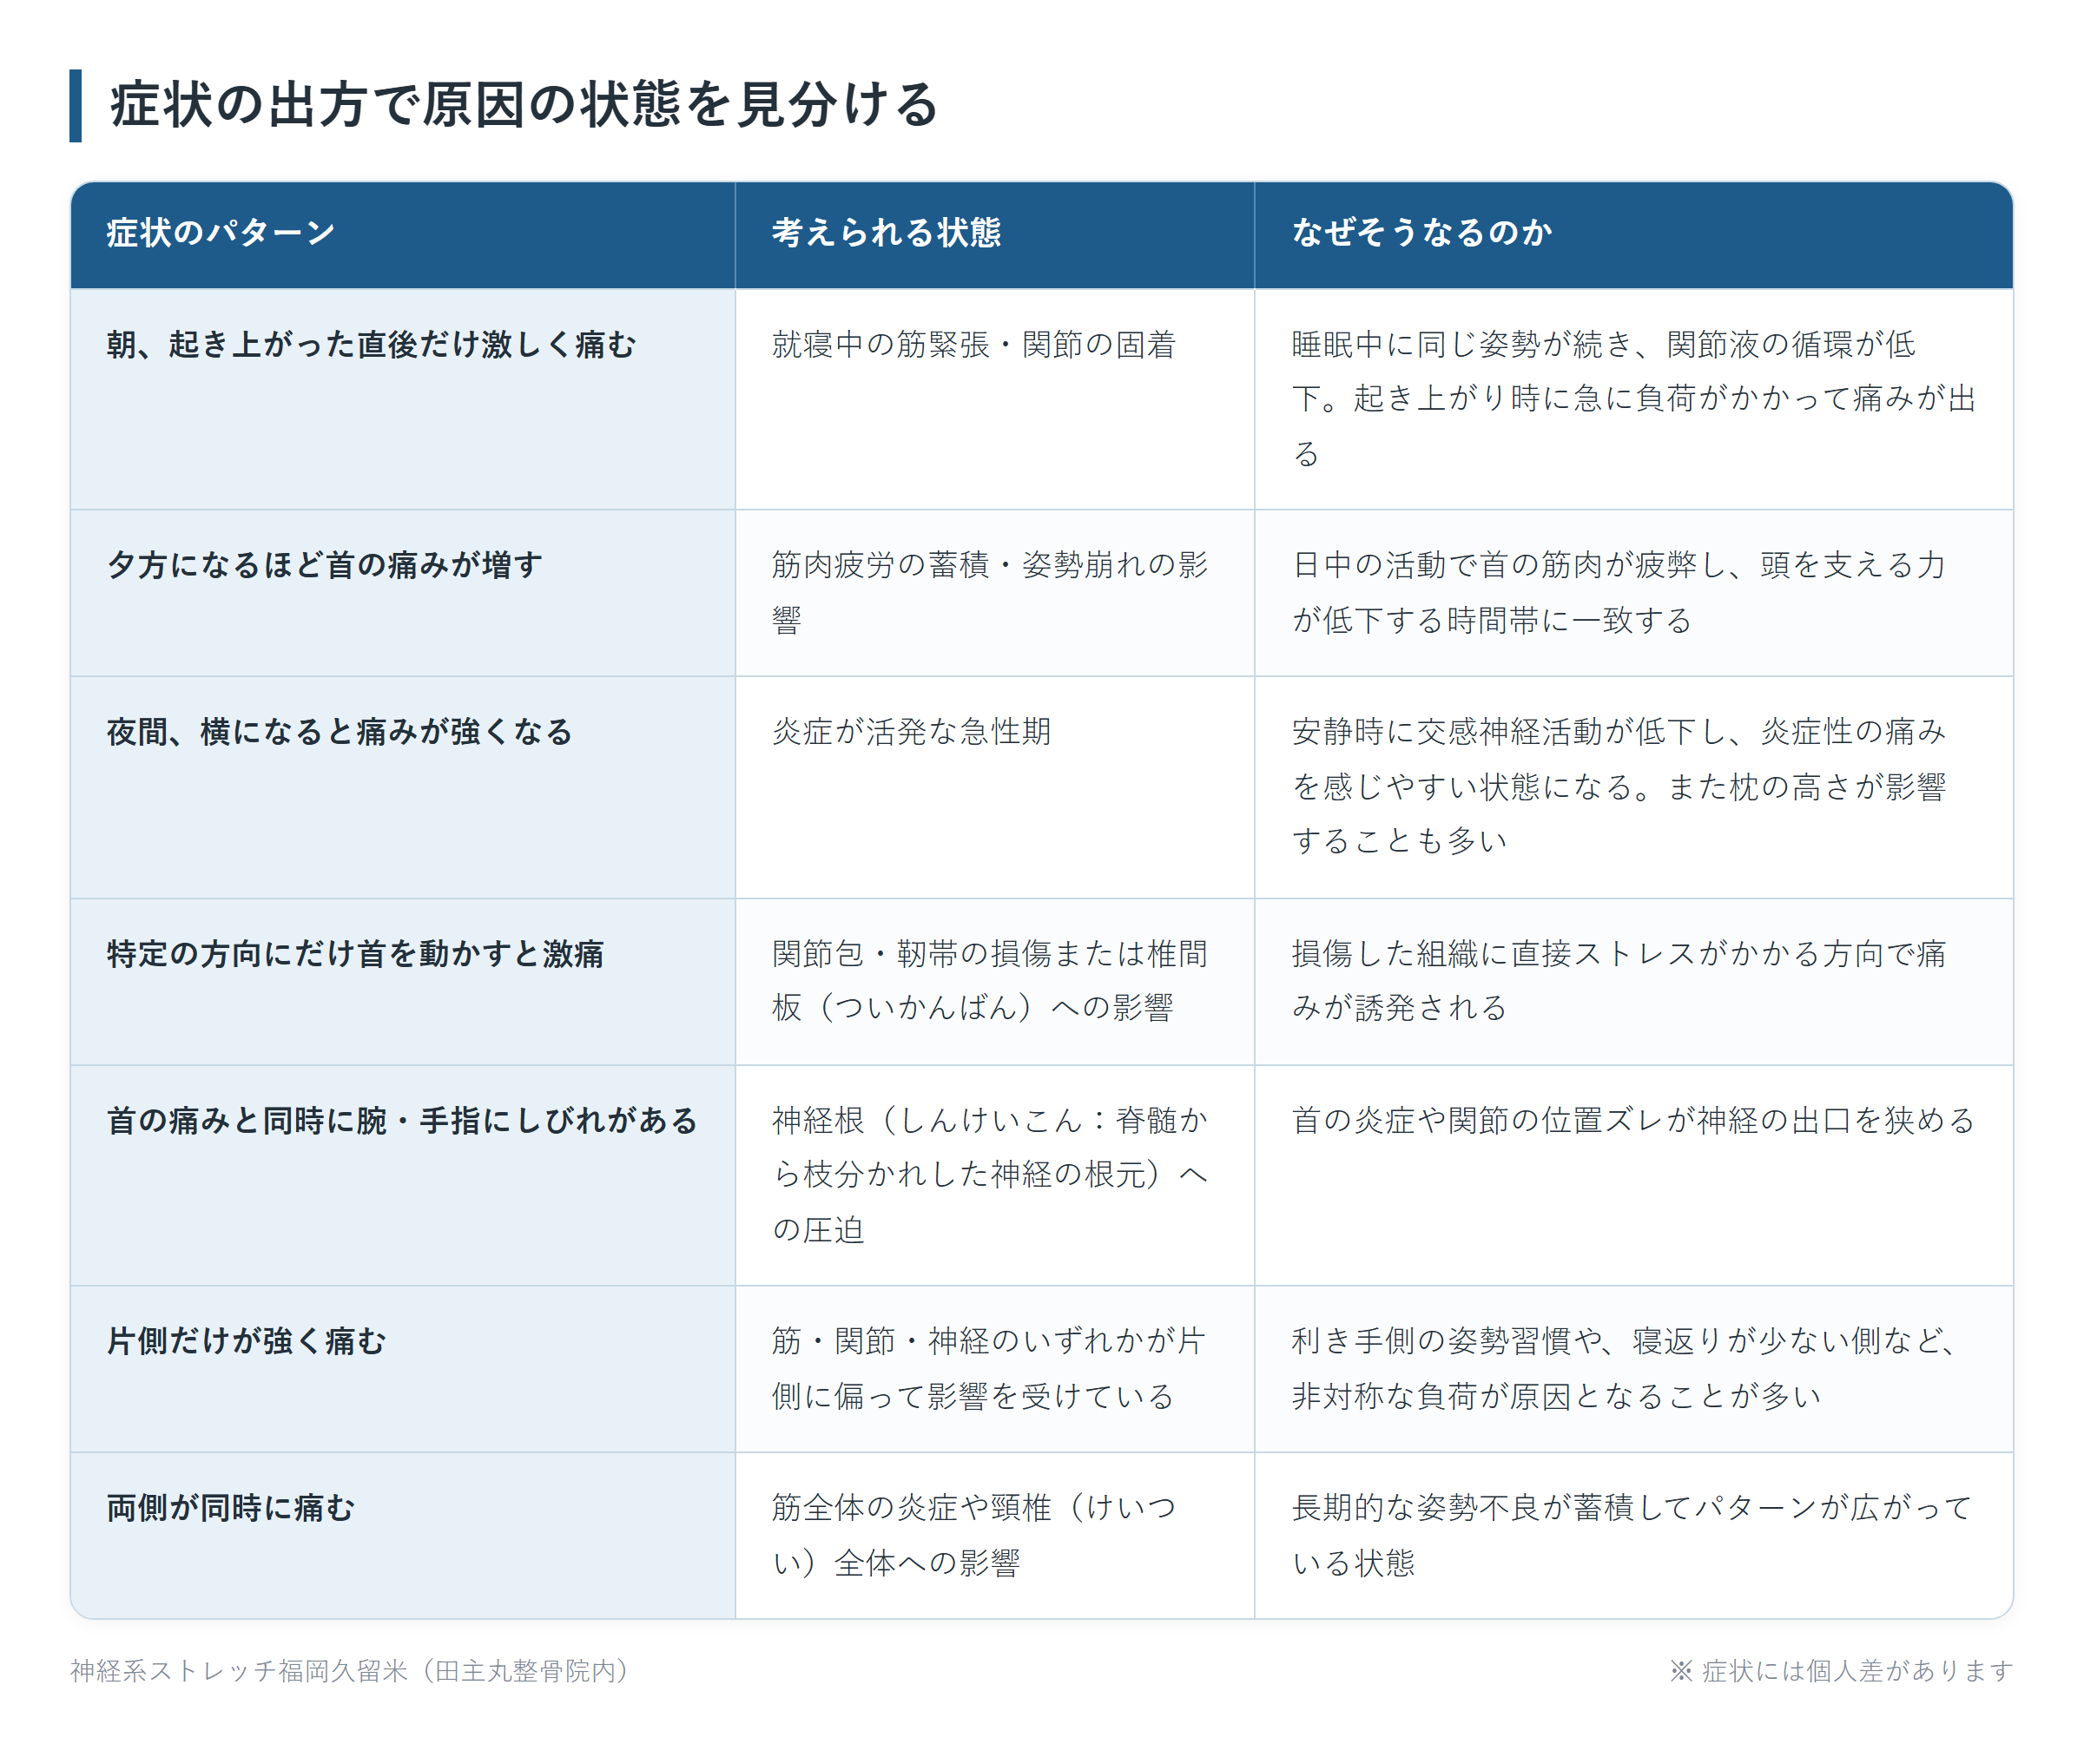This screenshot has height=1764, width=2084.
Task: Click the footer 神経系ストレッチ福岡久留米（田主丸整骨院内）
Action: (x=349, y=1671)
